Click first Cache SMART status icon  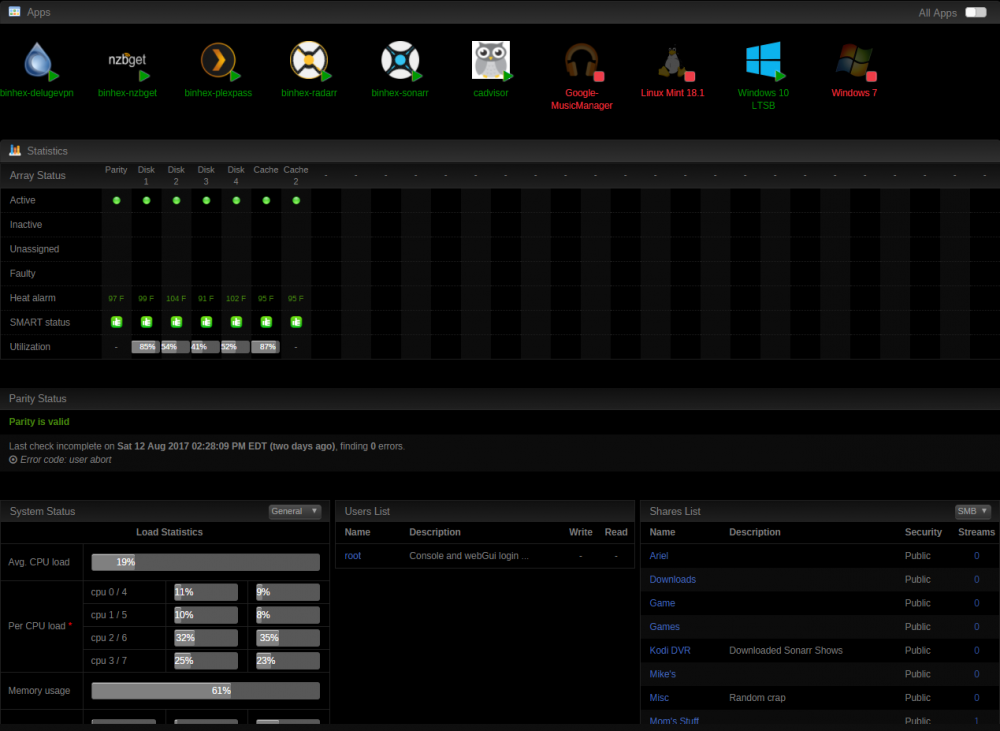(266, 322)
